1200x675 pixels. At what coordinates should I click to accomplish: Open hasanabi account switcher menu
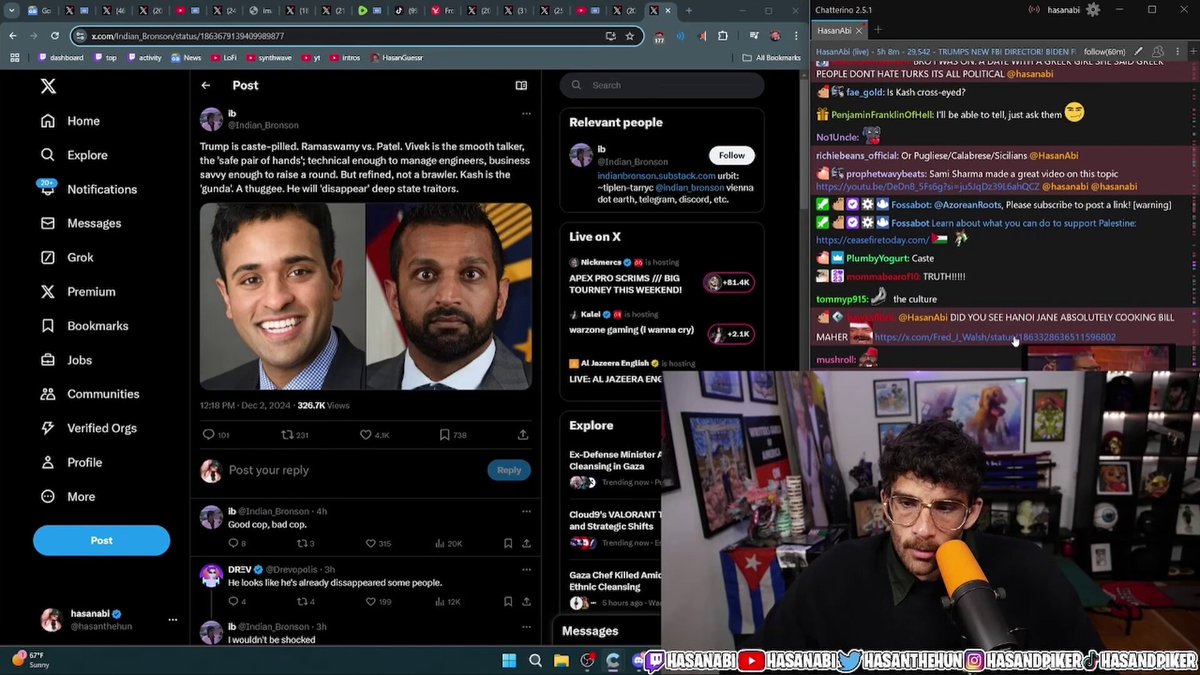point(172,619)
